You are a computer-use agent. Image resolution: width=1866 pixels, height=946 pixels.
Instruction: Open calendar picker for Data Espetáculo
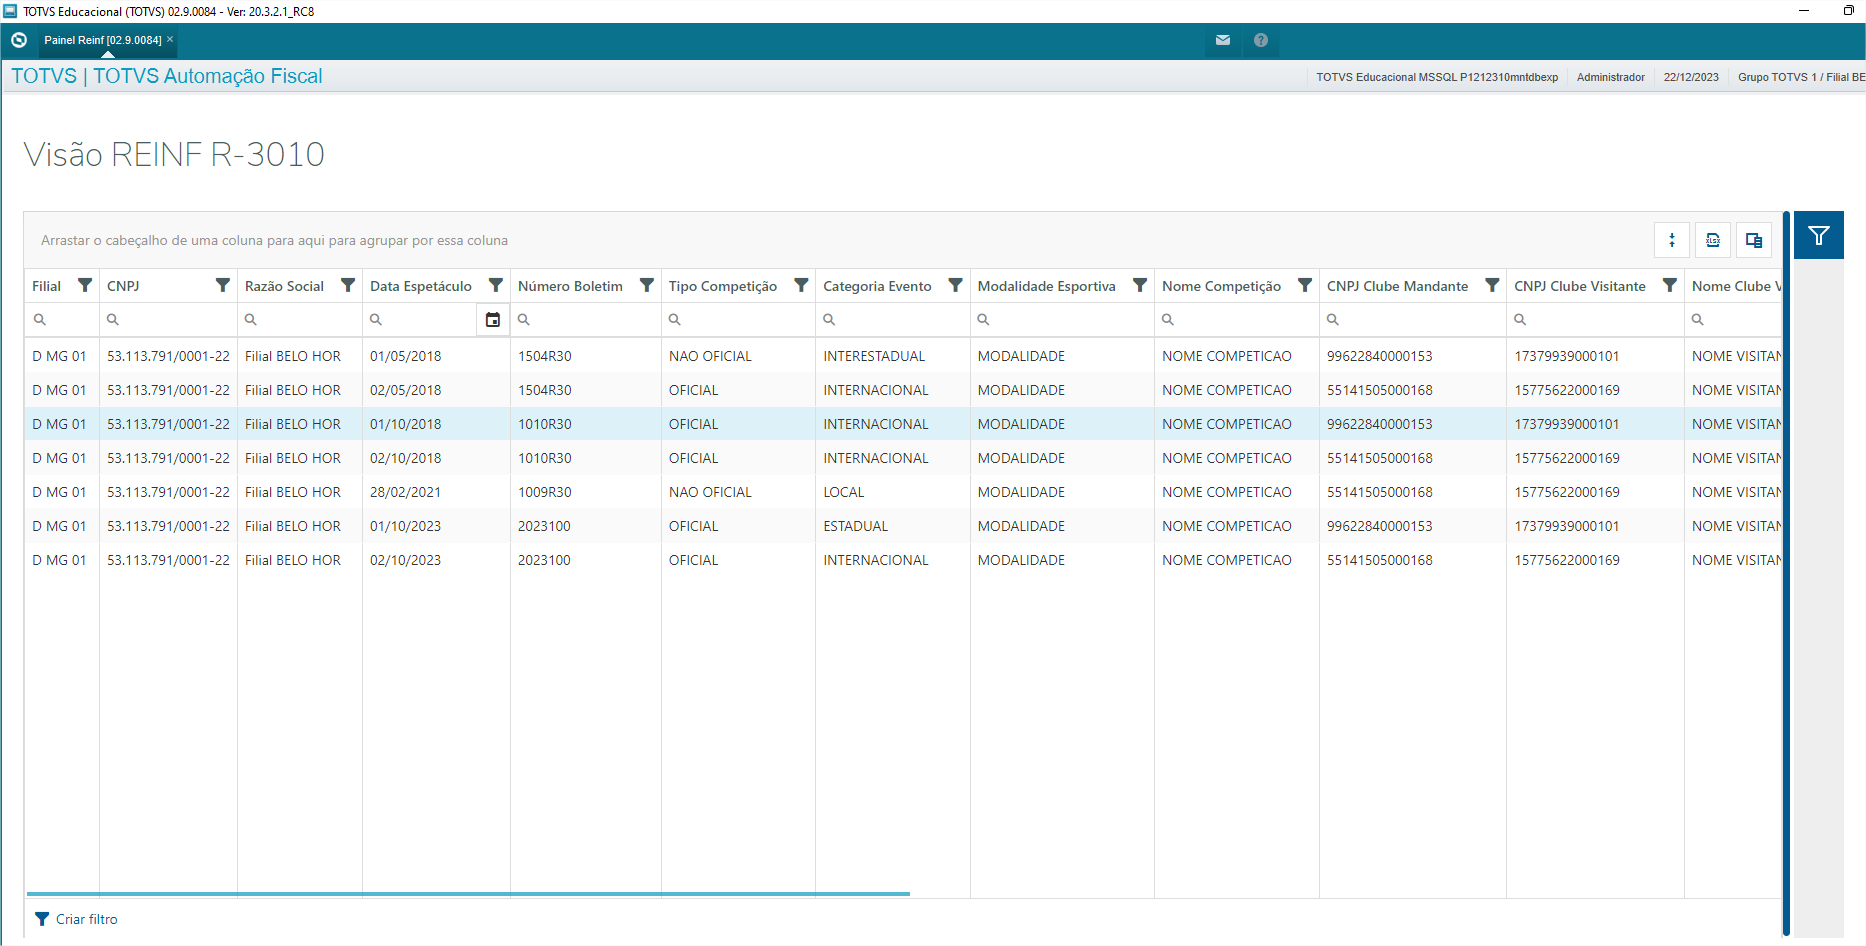pos(493,320)
